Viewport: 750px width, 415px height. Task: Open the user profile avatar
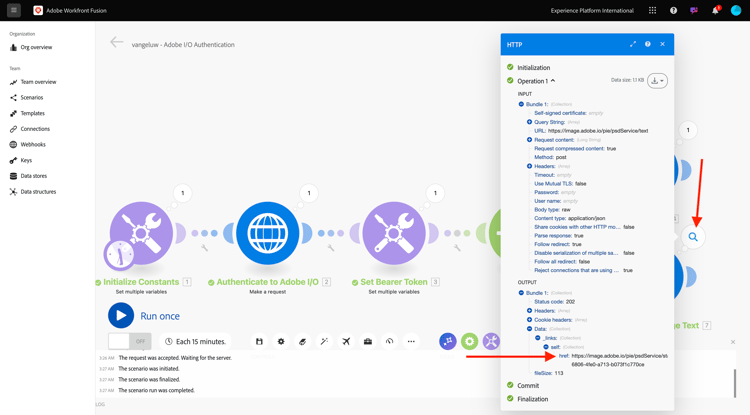click(736, 10)
